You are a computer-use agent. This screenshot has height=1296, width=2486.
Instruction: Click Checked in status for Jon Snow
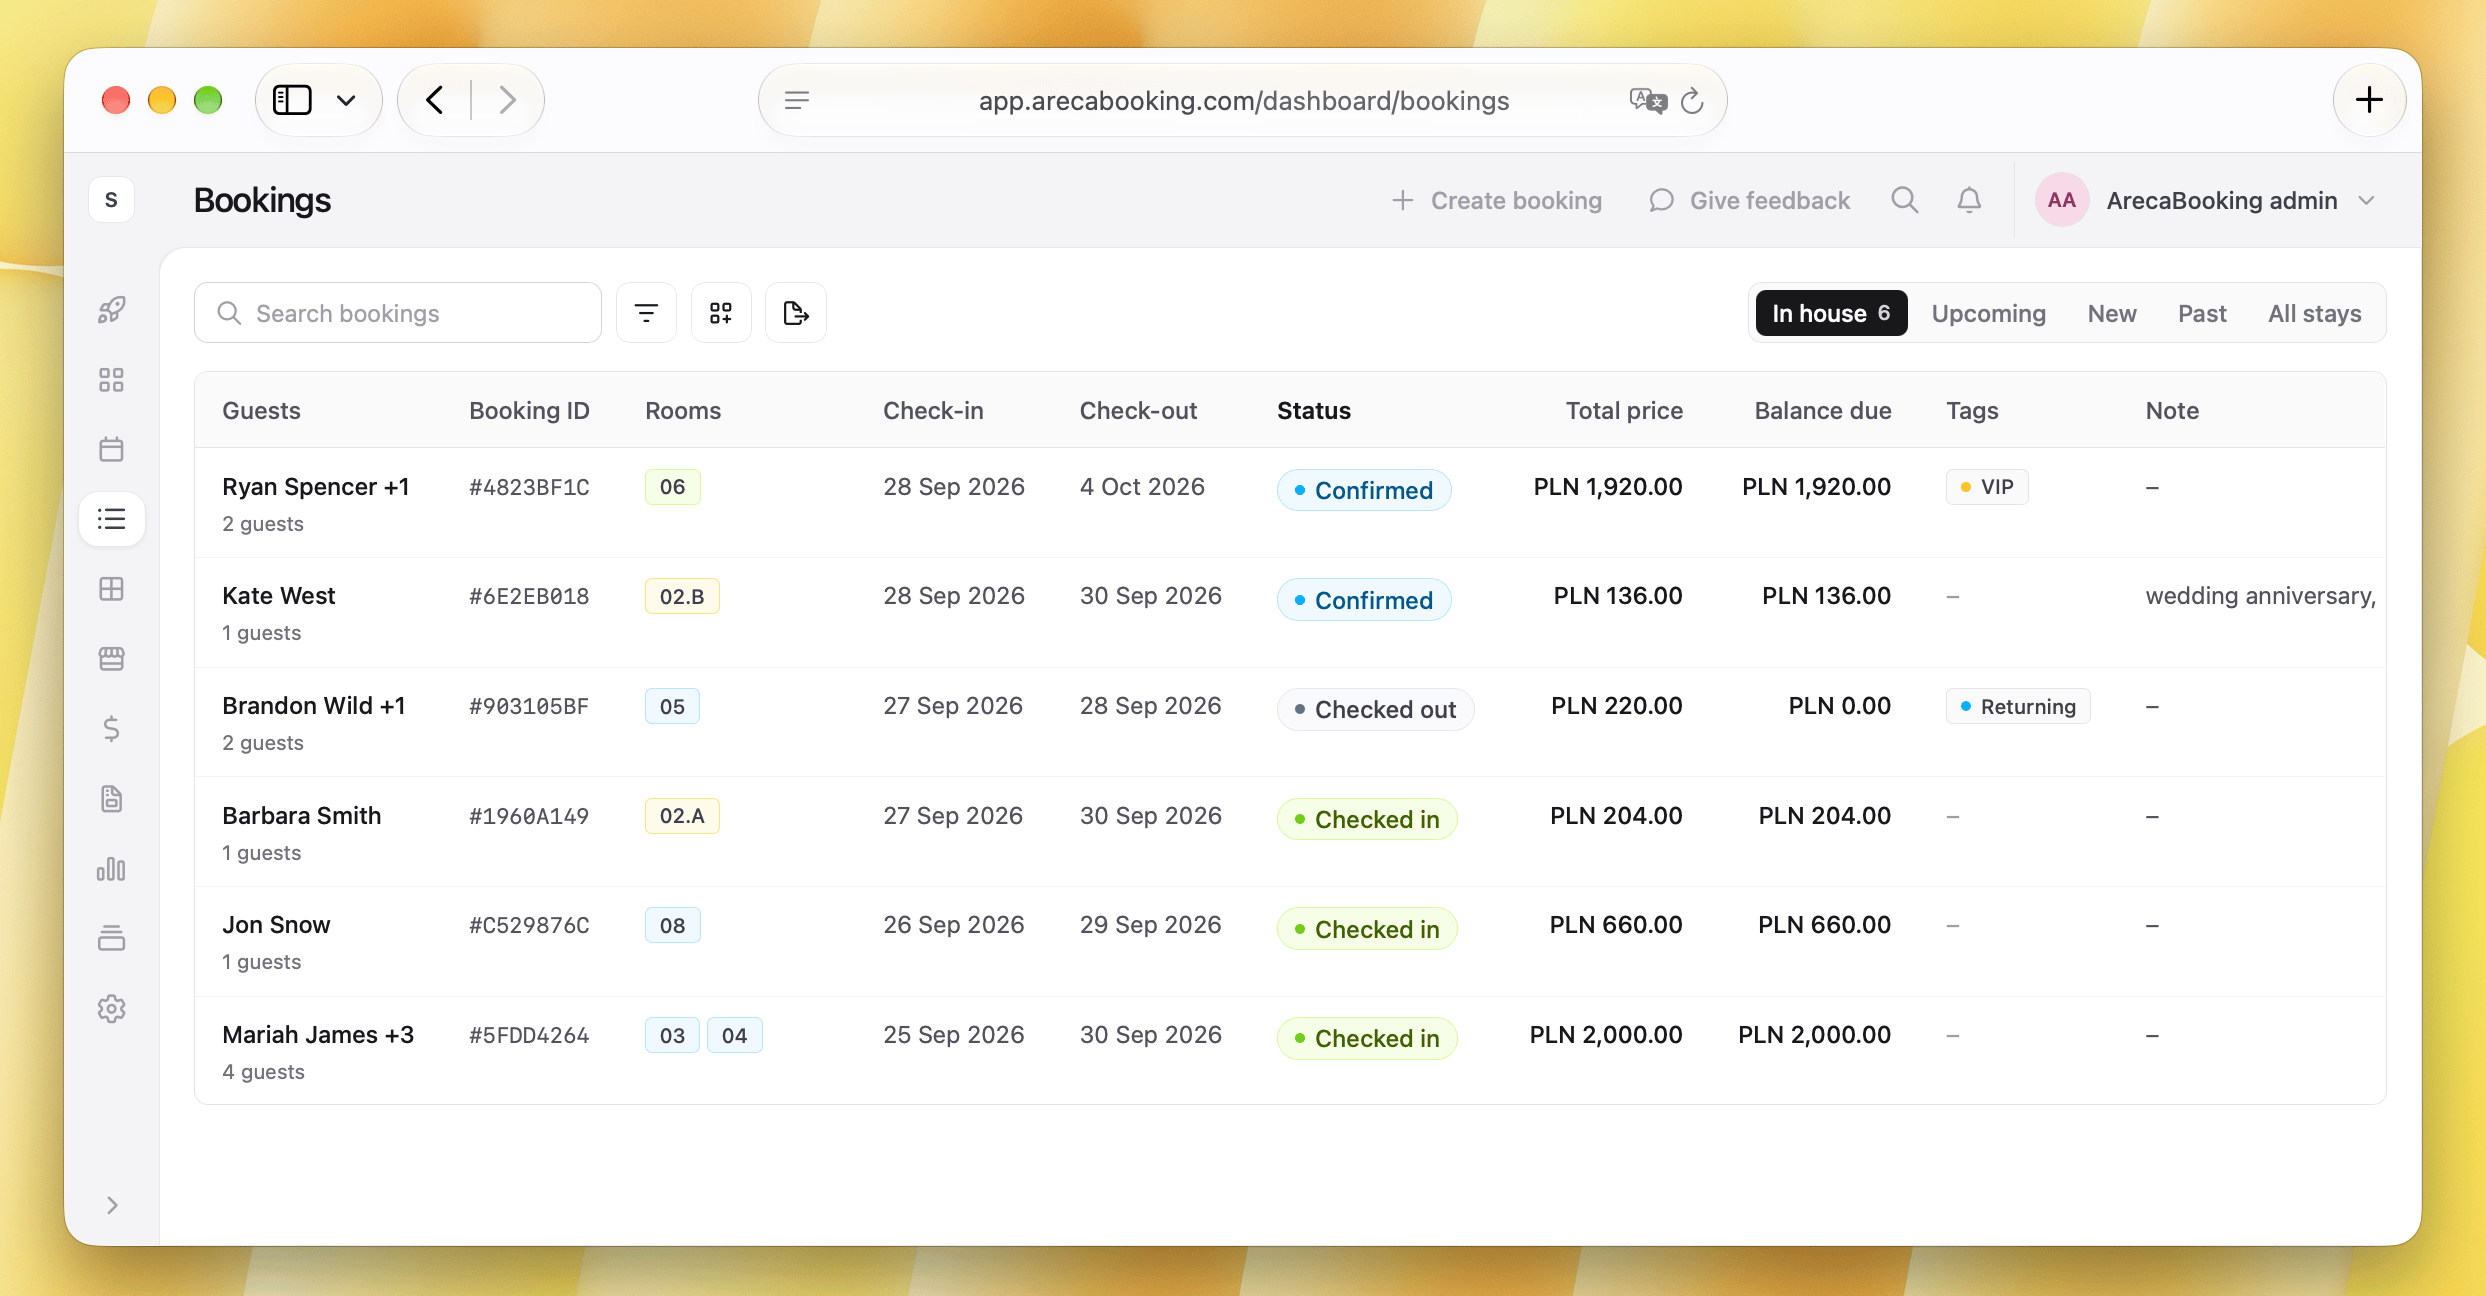(x=1366, y=929)
